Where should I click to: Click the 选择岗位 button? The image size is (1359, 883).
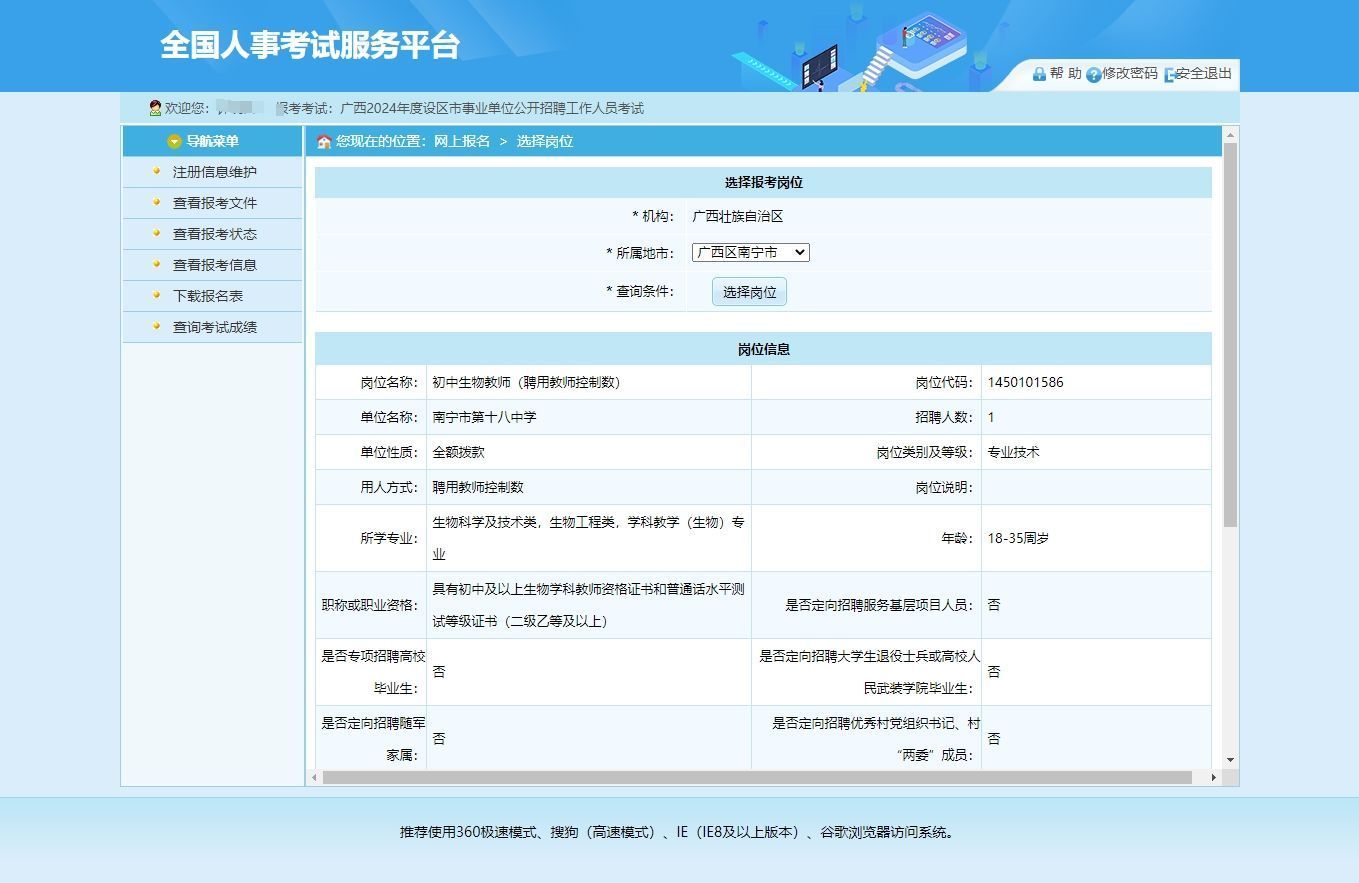(x=750, y=292)
